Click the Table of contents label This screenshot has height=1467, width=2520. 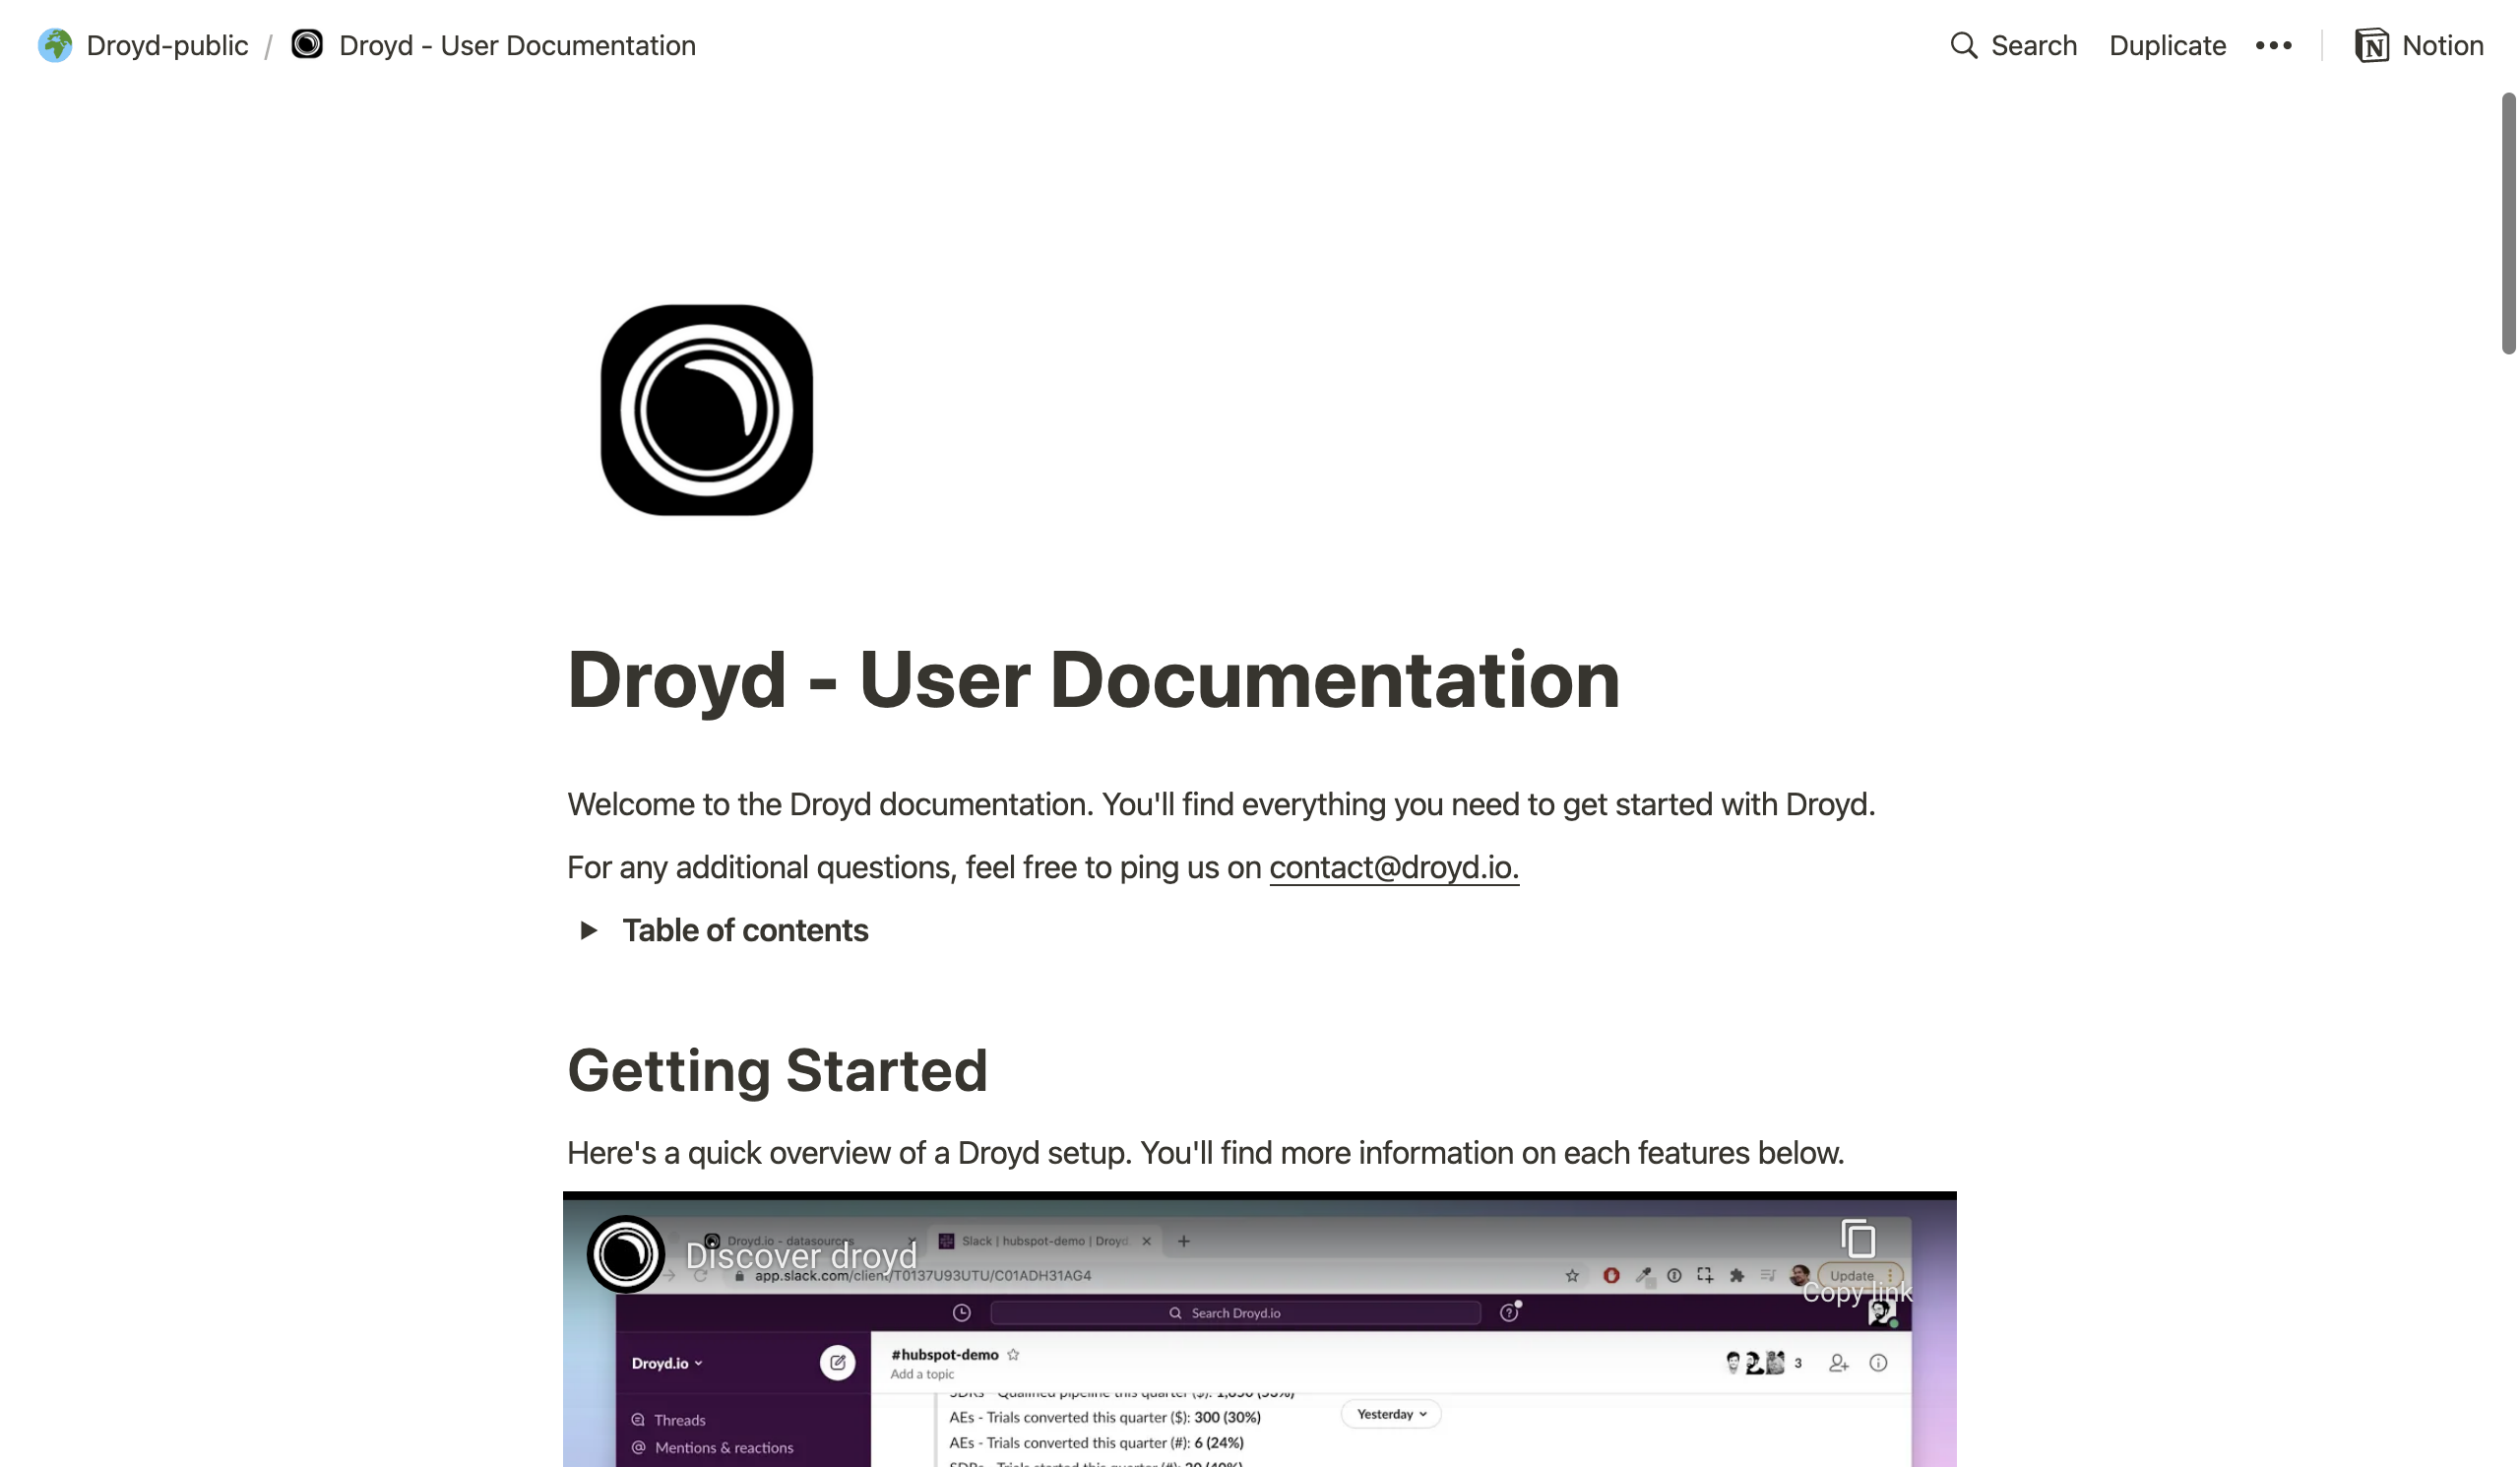(745, 930)
